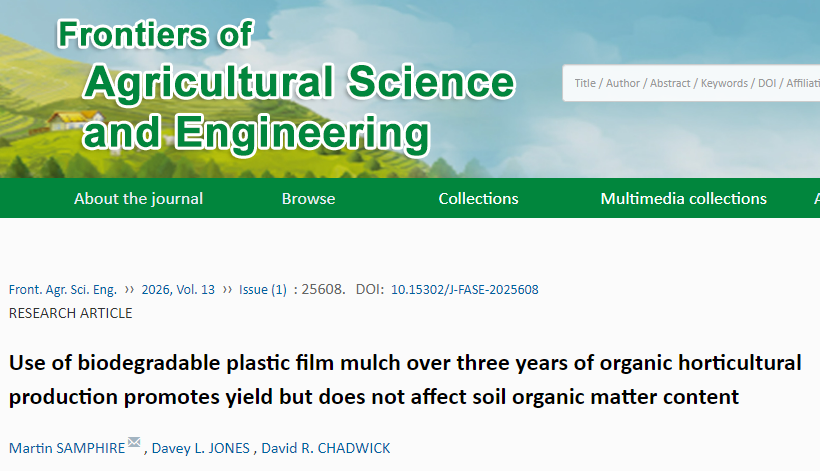Click the Frontiers of Agricultural Science journal logo
This screenshot has width=820, height=471.
pyautogui.click(x=287, y=86)
